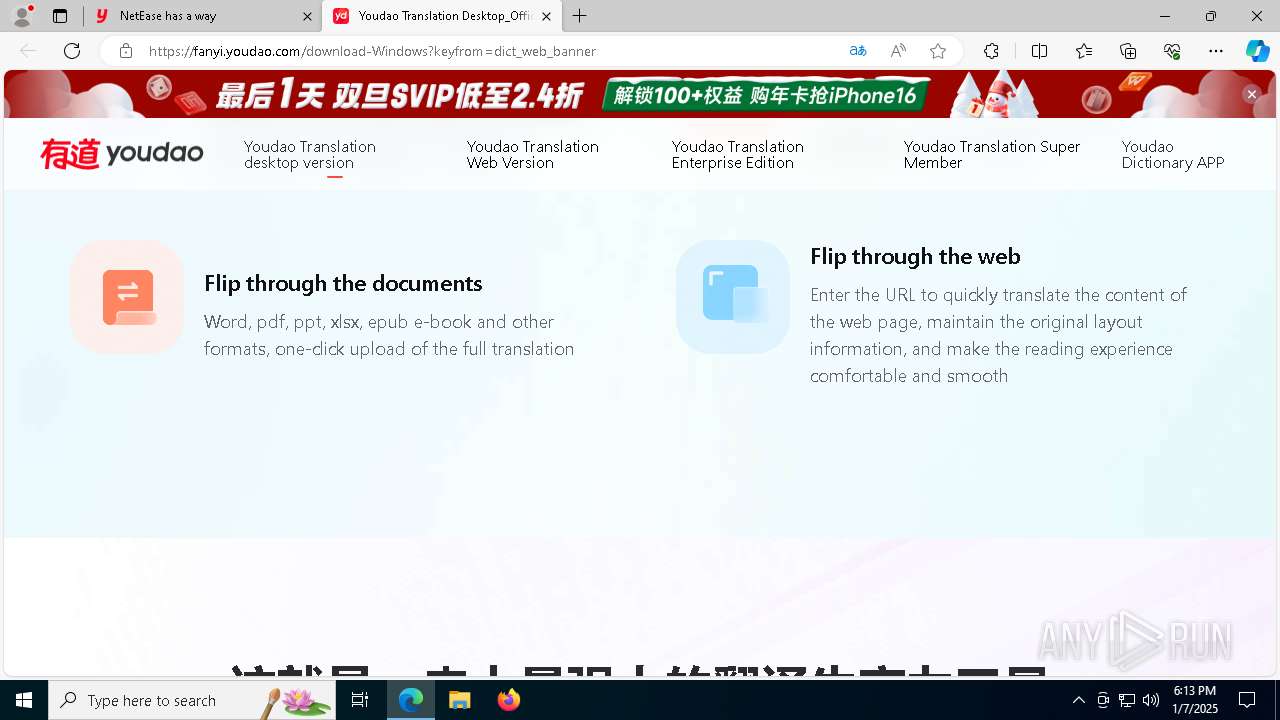Open the Favorites list icon
This screenshot has height=720, width=1280.
tap(1084, 51)
